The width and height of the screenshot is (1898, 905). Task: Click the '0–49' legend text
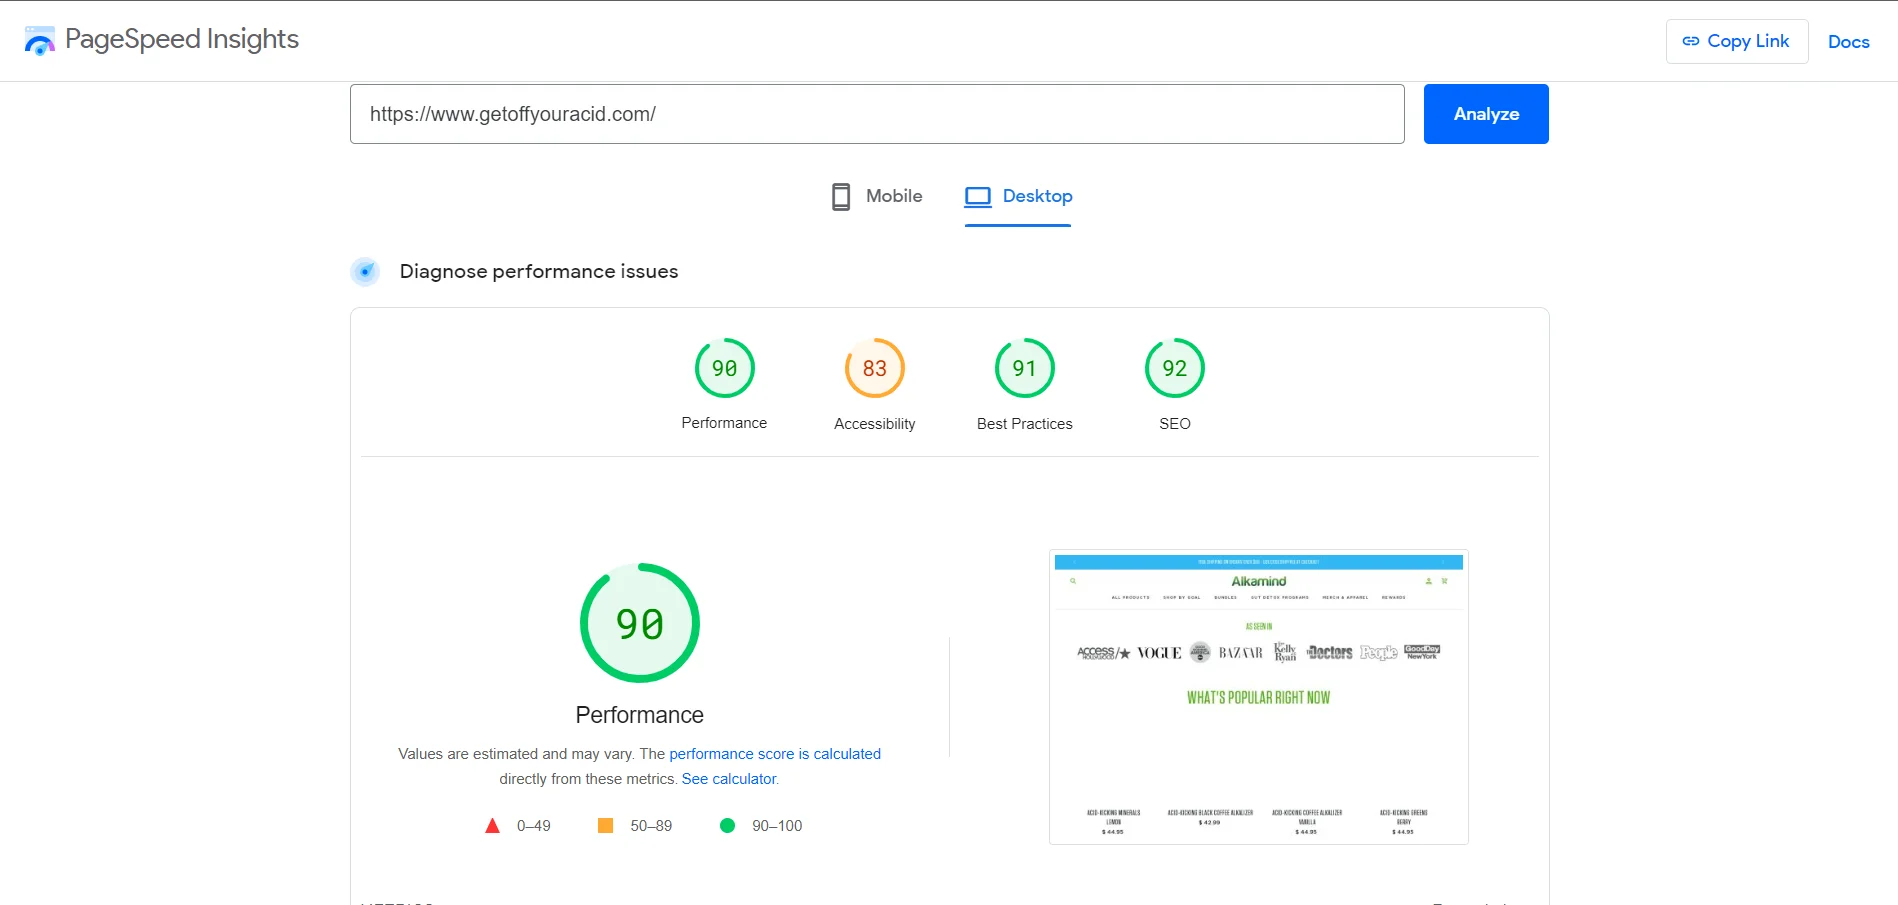coord(534,826)
